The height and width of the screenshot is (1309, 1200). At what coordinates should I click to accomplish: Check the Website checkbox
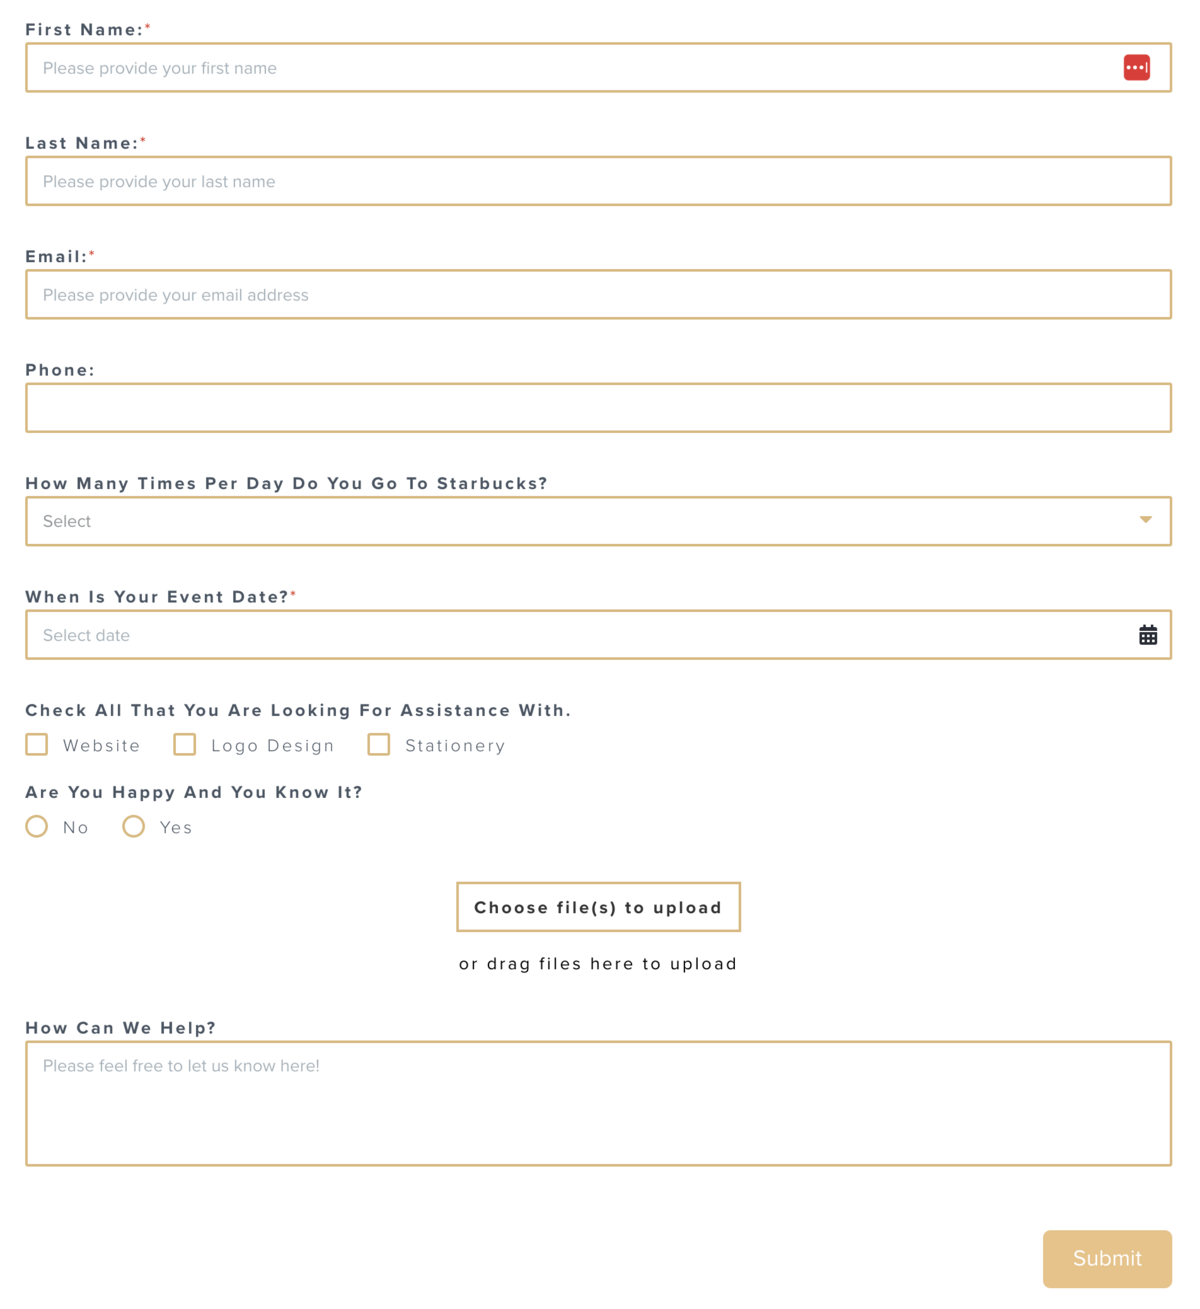[x=36, y=744]
